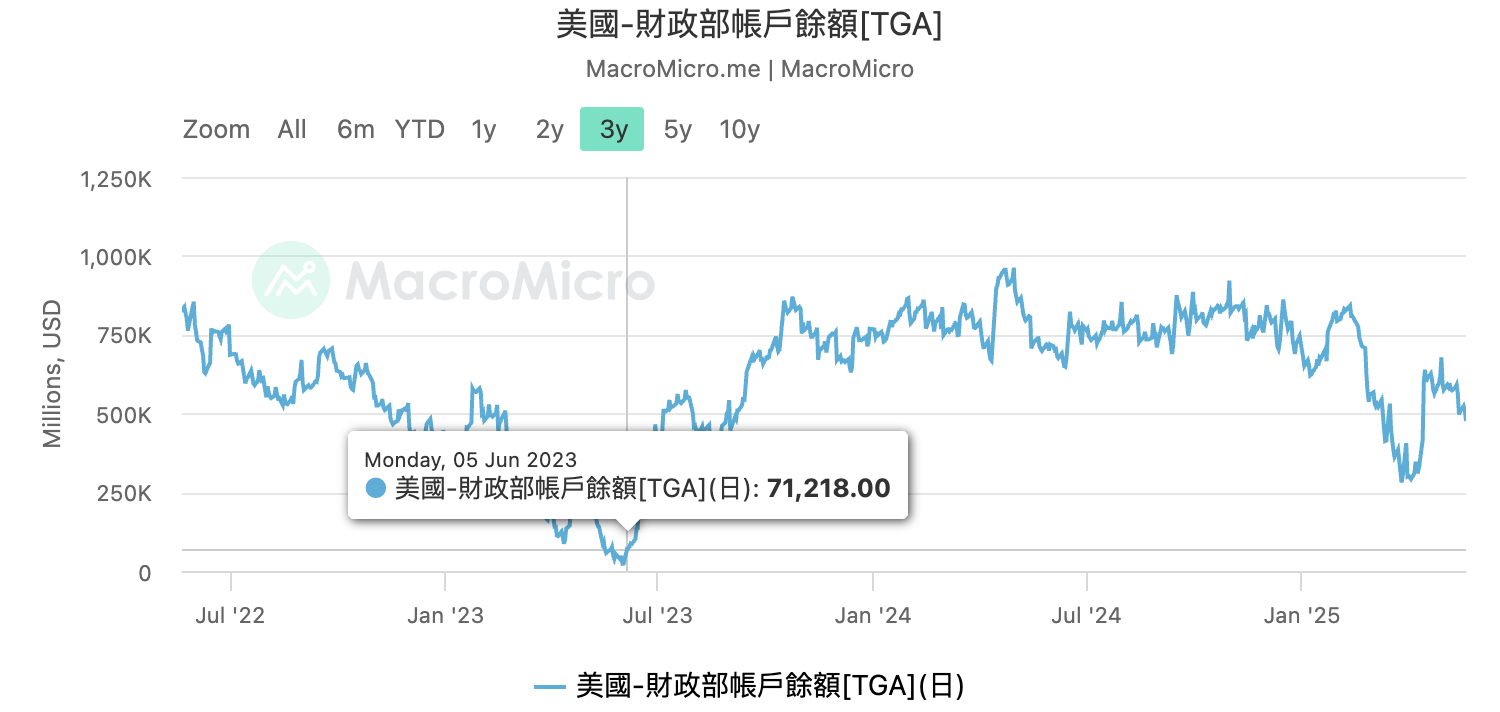Screen dimensions: 1500x712
Task: Click the chart title 美國-財政部帳戶餘額[TGA]
Action: (x=749, y=25)
